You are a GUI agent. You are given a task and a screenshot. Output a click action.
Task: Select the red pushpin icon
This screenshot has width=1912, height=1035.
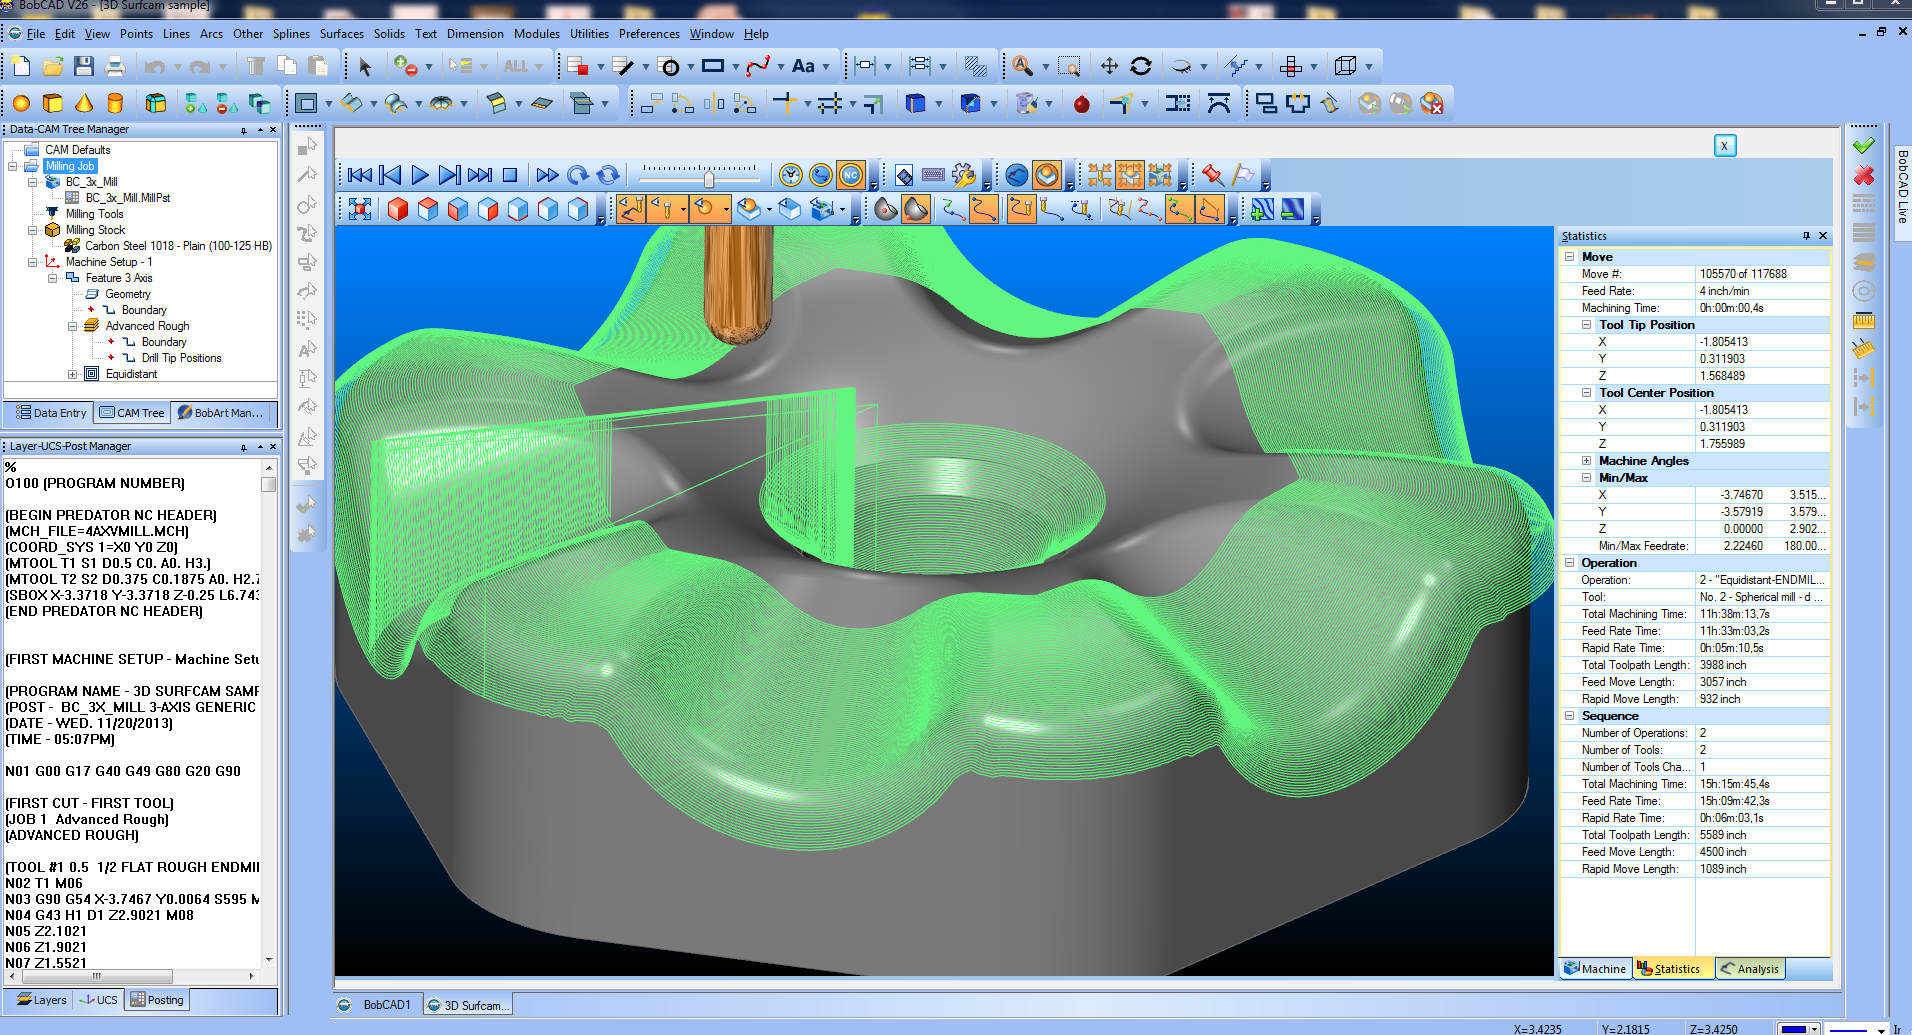[x=1212, y=175]
